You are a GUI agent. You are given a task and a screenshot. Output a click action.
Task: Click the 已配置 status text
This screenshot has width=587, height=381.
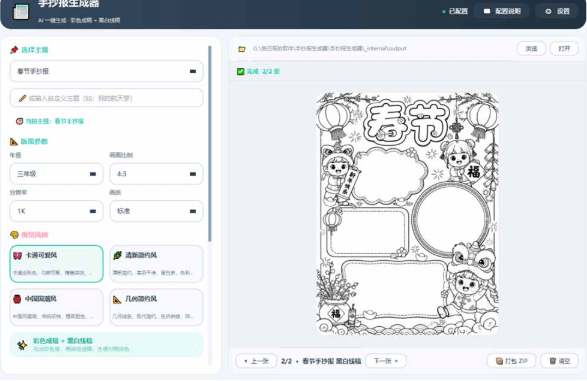click(x=458, y=11)
